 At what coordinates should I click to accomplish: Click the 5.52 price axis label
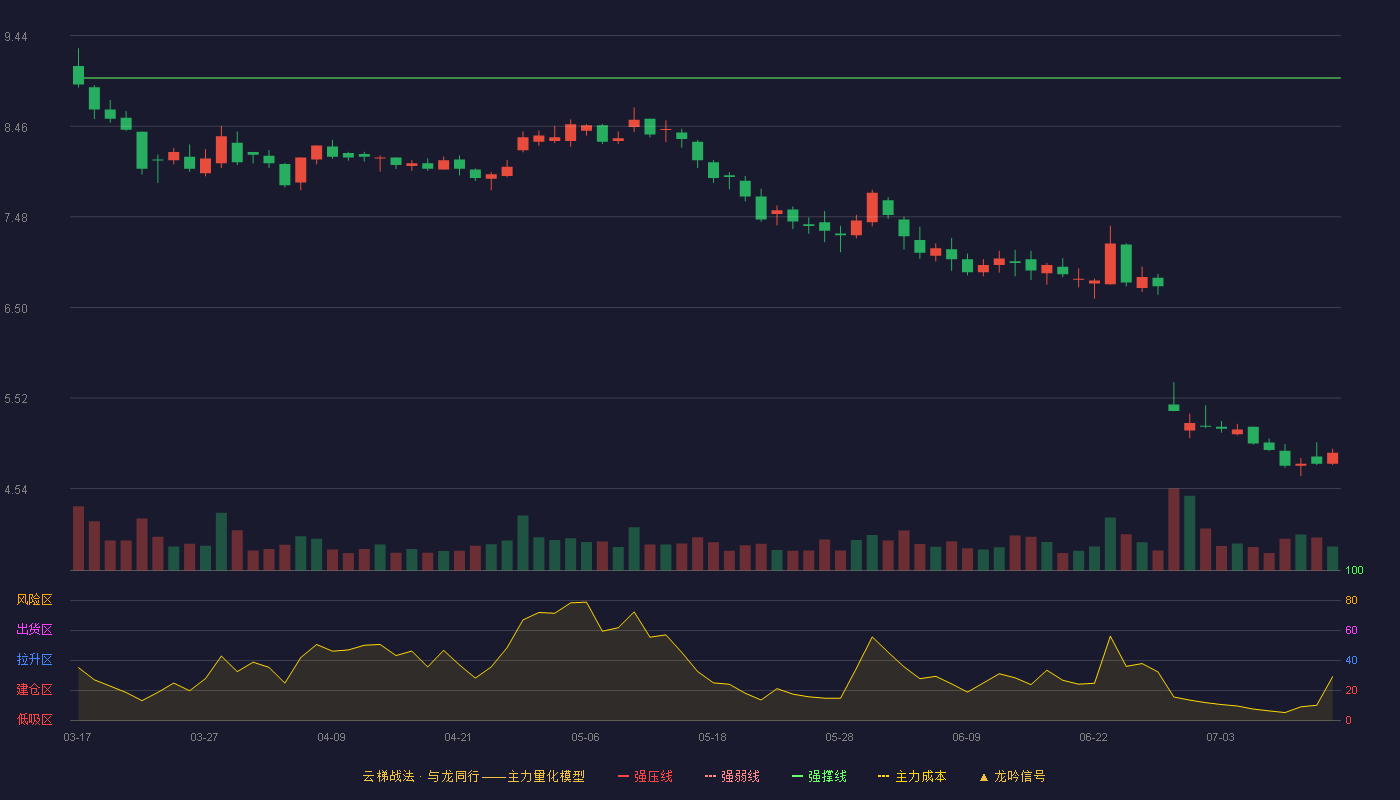(16, 399)
